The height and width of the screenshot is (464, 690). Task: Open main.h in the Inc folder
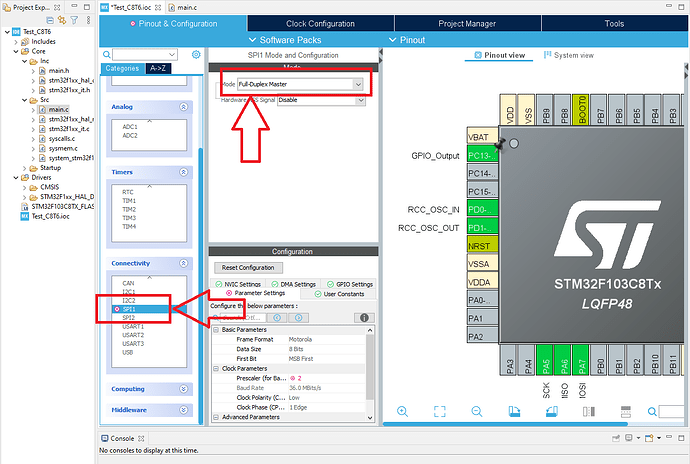pyautogui.click(x=59, y=70)
